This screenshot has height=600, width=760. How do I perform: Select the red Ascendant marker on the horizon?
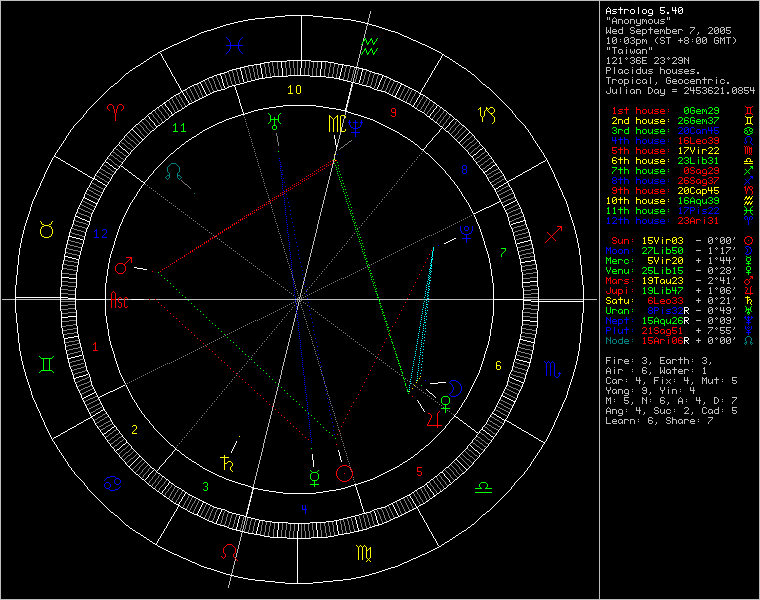(118, 299)
